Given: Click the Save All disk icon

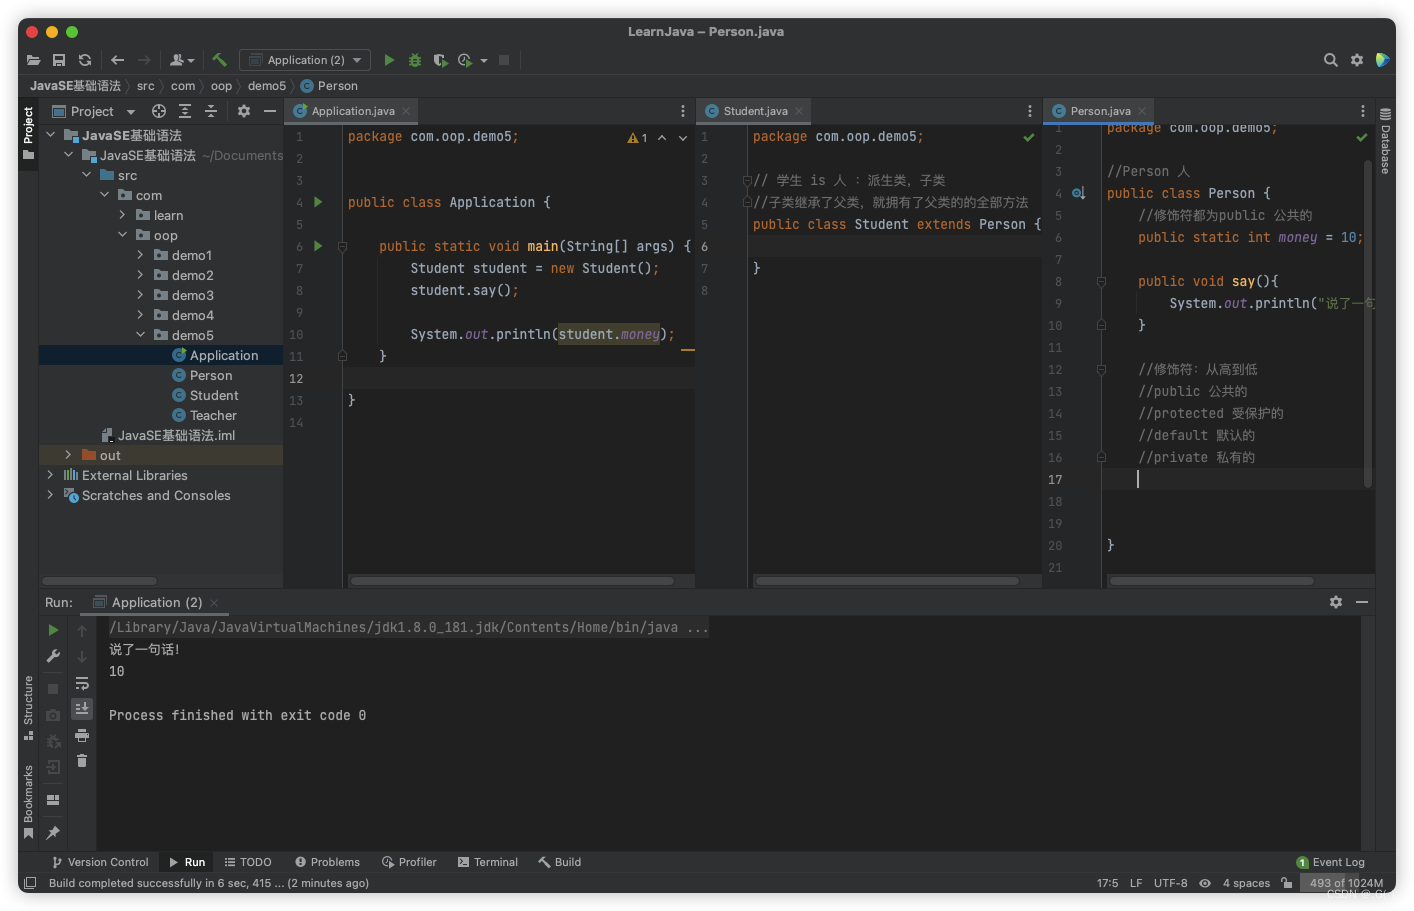Looking at the screenshot, I should [59, 60].
